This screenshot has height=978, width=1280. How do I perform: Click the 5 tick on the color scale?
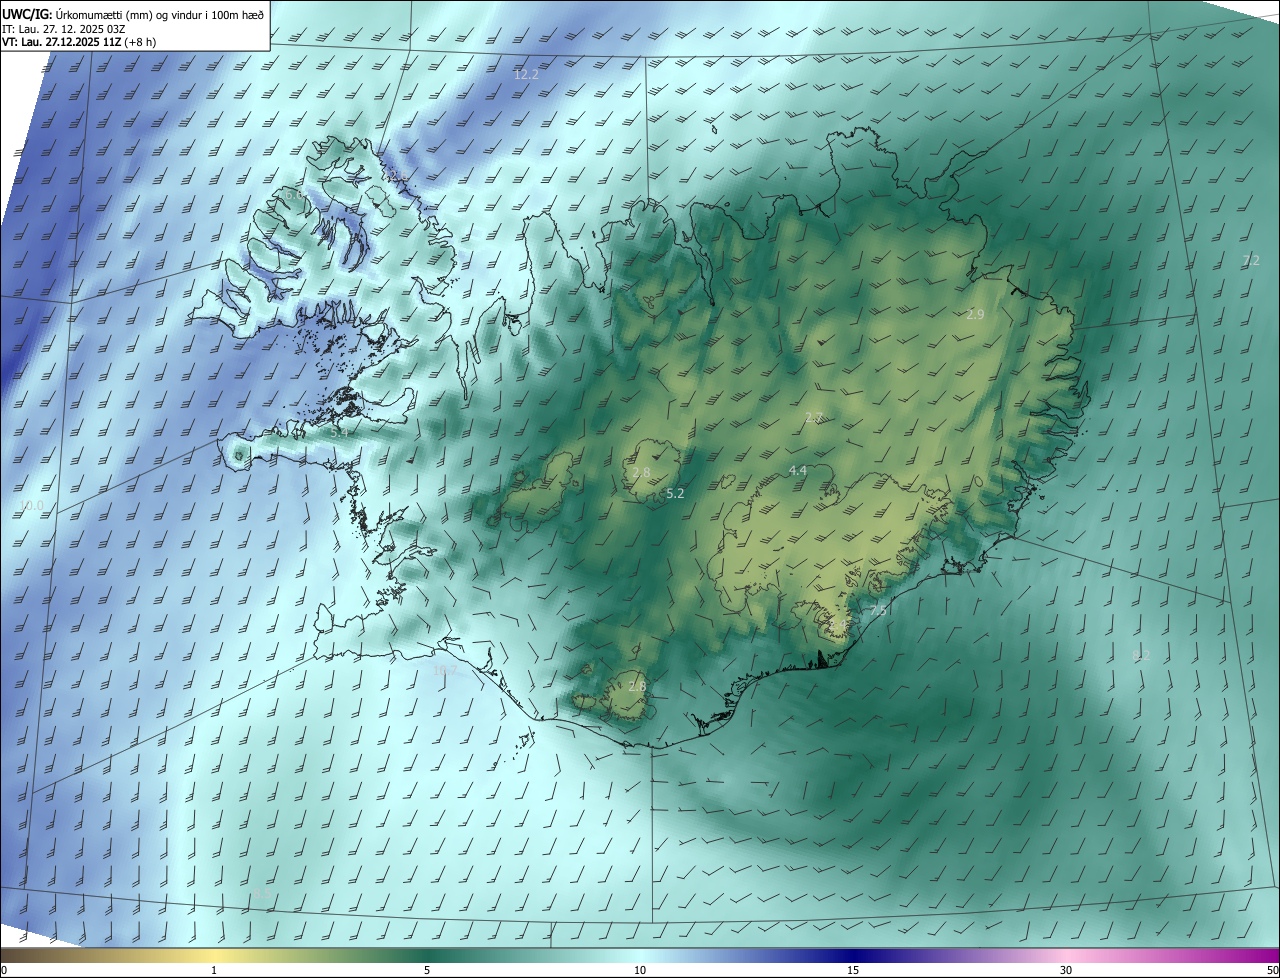click(427, 970)
